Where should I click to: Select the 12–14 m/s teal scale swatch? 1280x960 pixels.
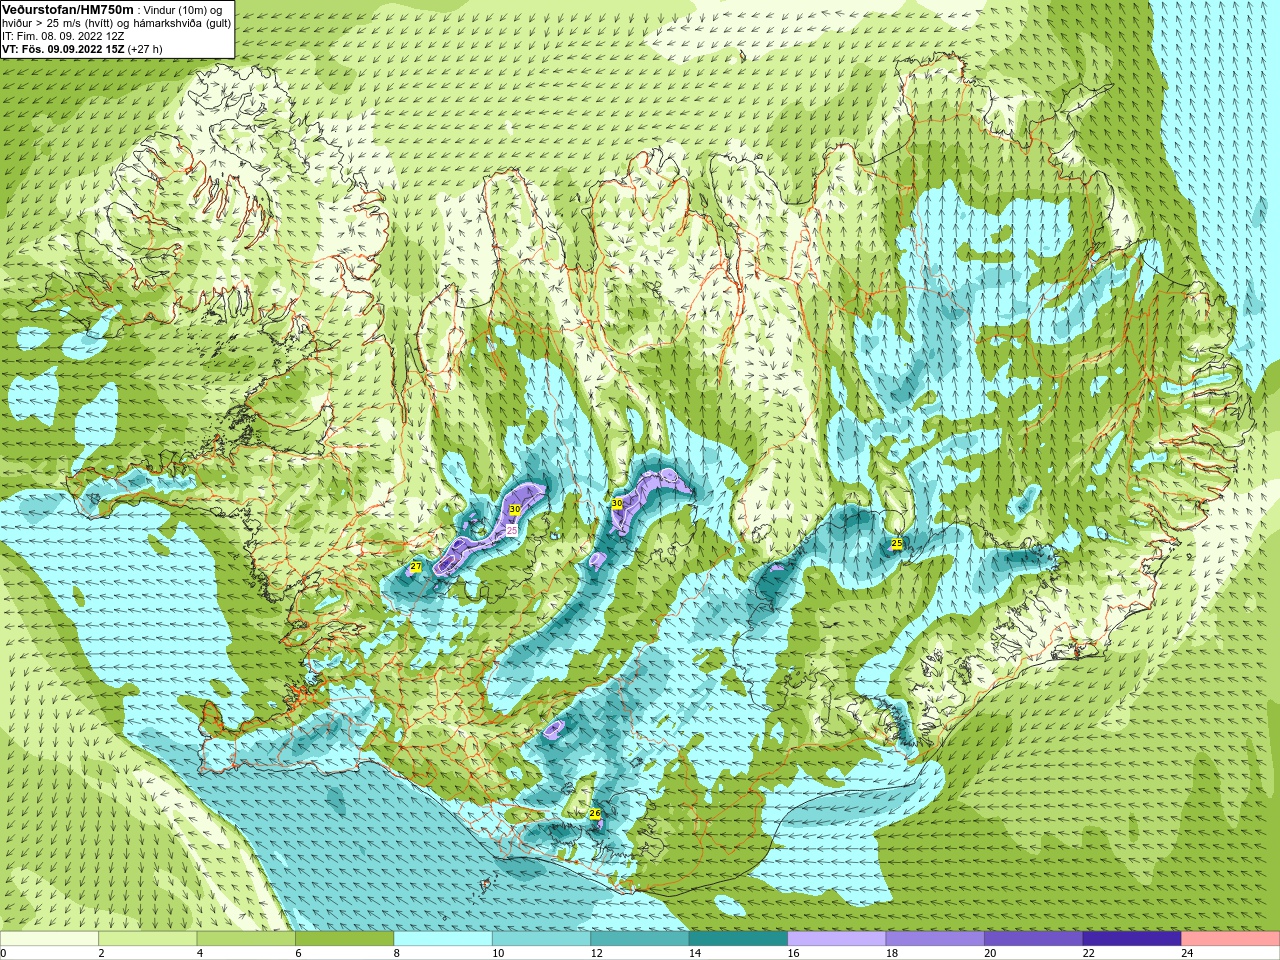coord(640,939)
